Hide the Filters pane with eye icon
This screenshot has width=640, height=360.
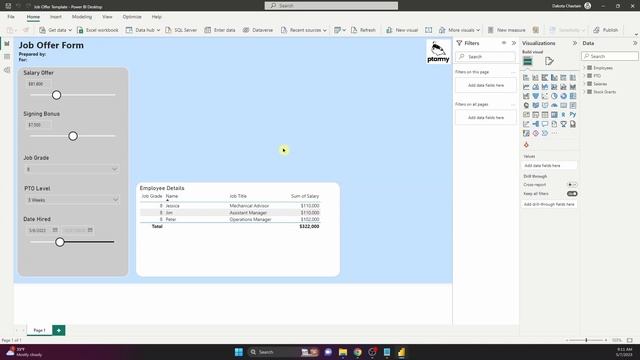(x=504, y=43)
